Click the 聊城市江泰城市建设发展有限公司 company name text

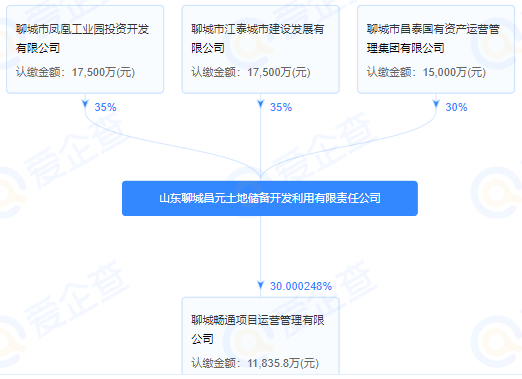(258, 38)
